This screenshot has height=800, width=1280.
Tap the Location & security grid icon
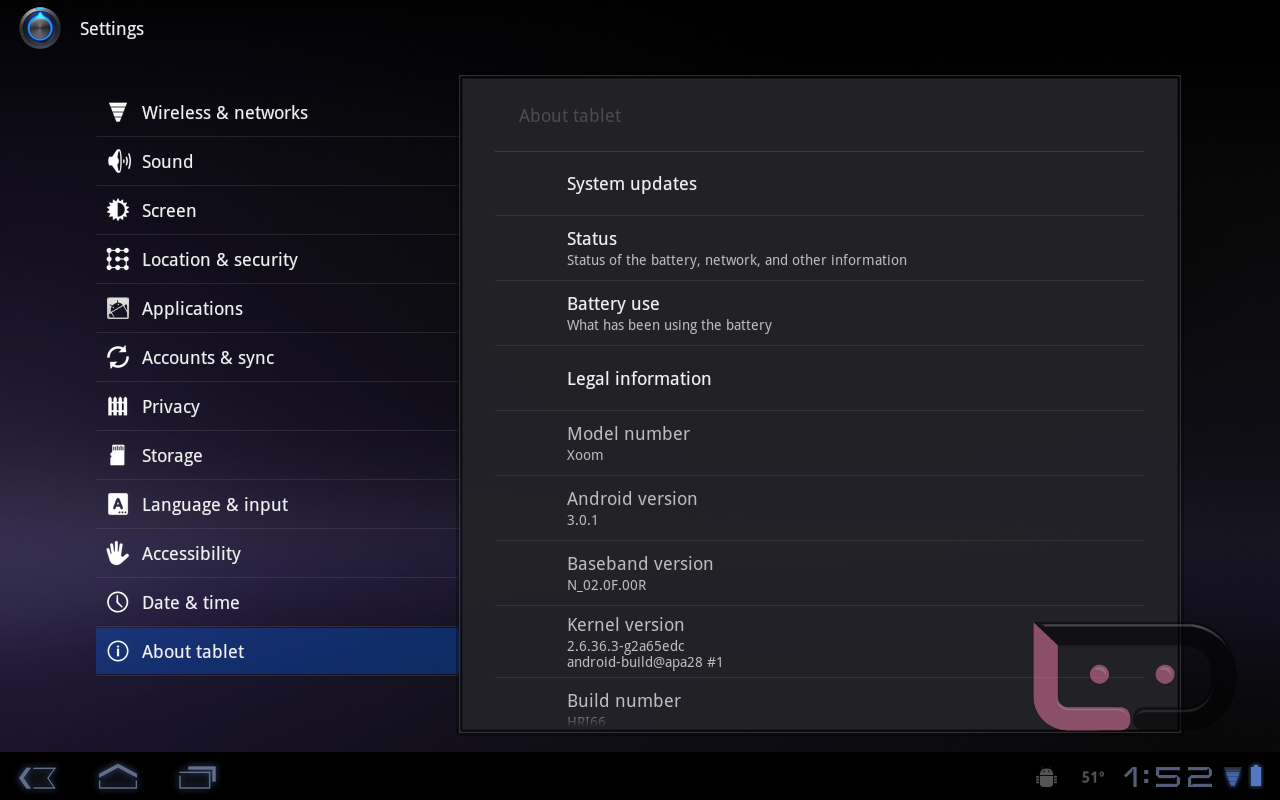click(118, 260)
